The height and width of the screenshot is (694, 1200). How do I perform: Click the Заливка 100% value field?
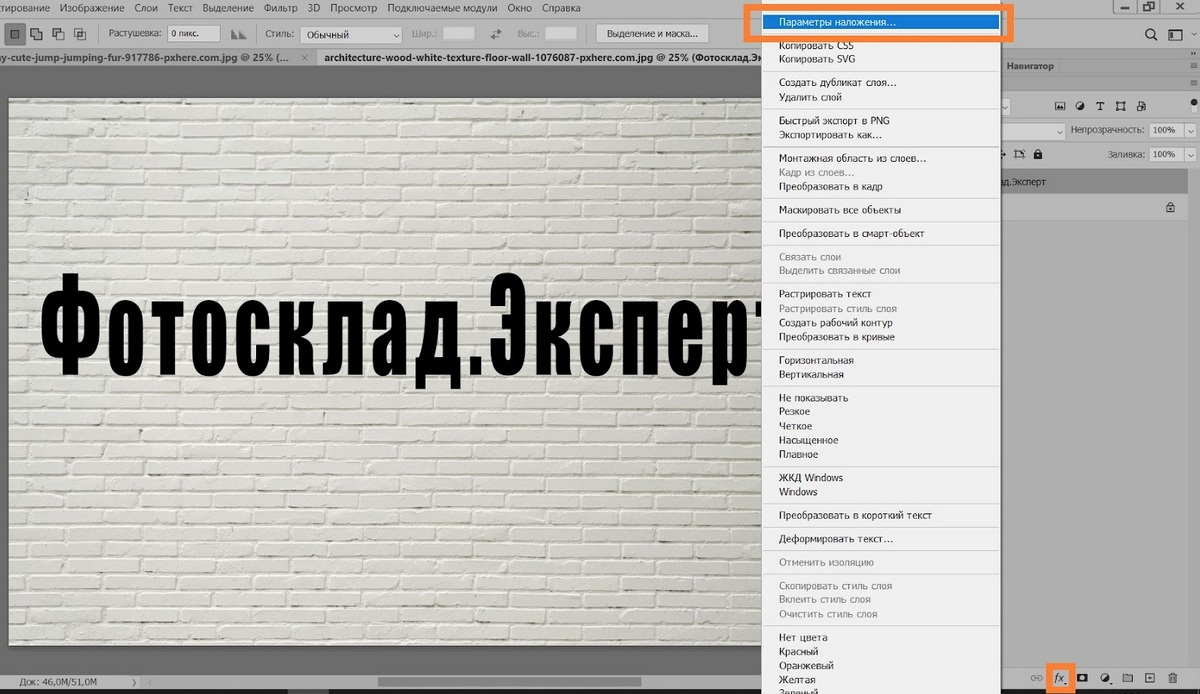coord(1165,154)
